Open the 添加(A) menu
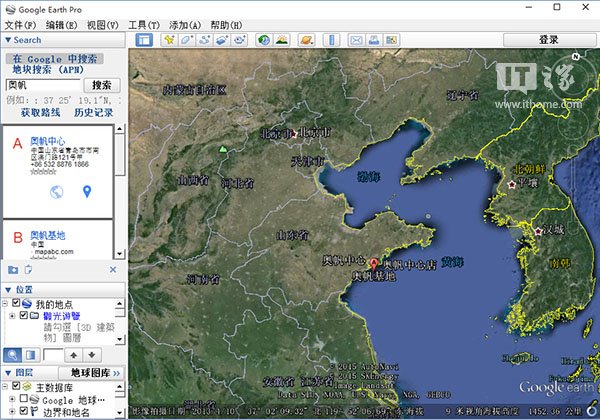The height and width of the screenshot is (420, 600). pos(185,25)
